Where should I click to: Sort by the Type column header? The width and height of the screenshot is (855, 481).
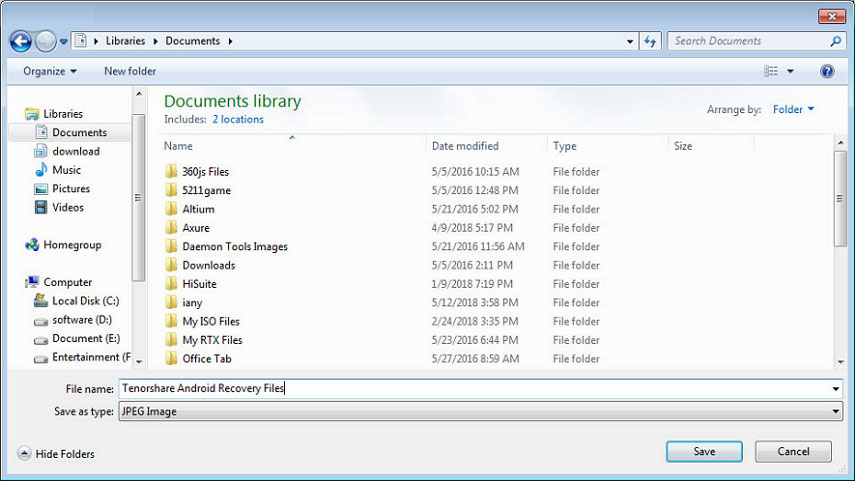pos(564,146)
